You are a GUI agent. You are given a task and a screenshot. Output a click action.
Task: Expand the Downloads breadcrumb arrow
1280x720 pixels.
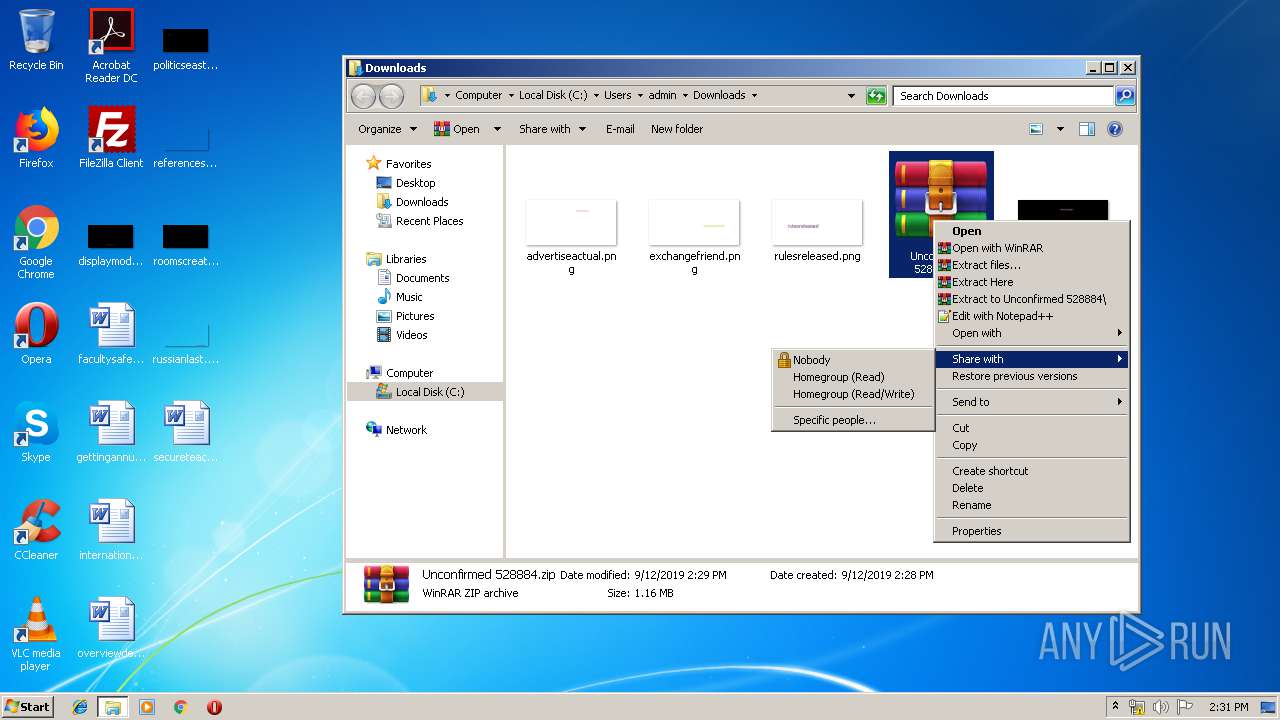754,96
